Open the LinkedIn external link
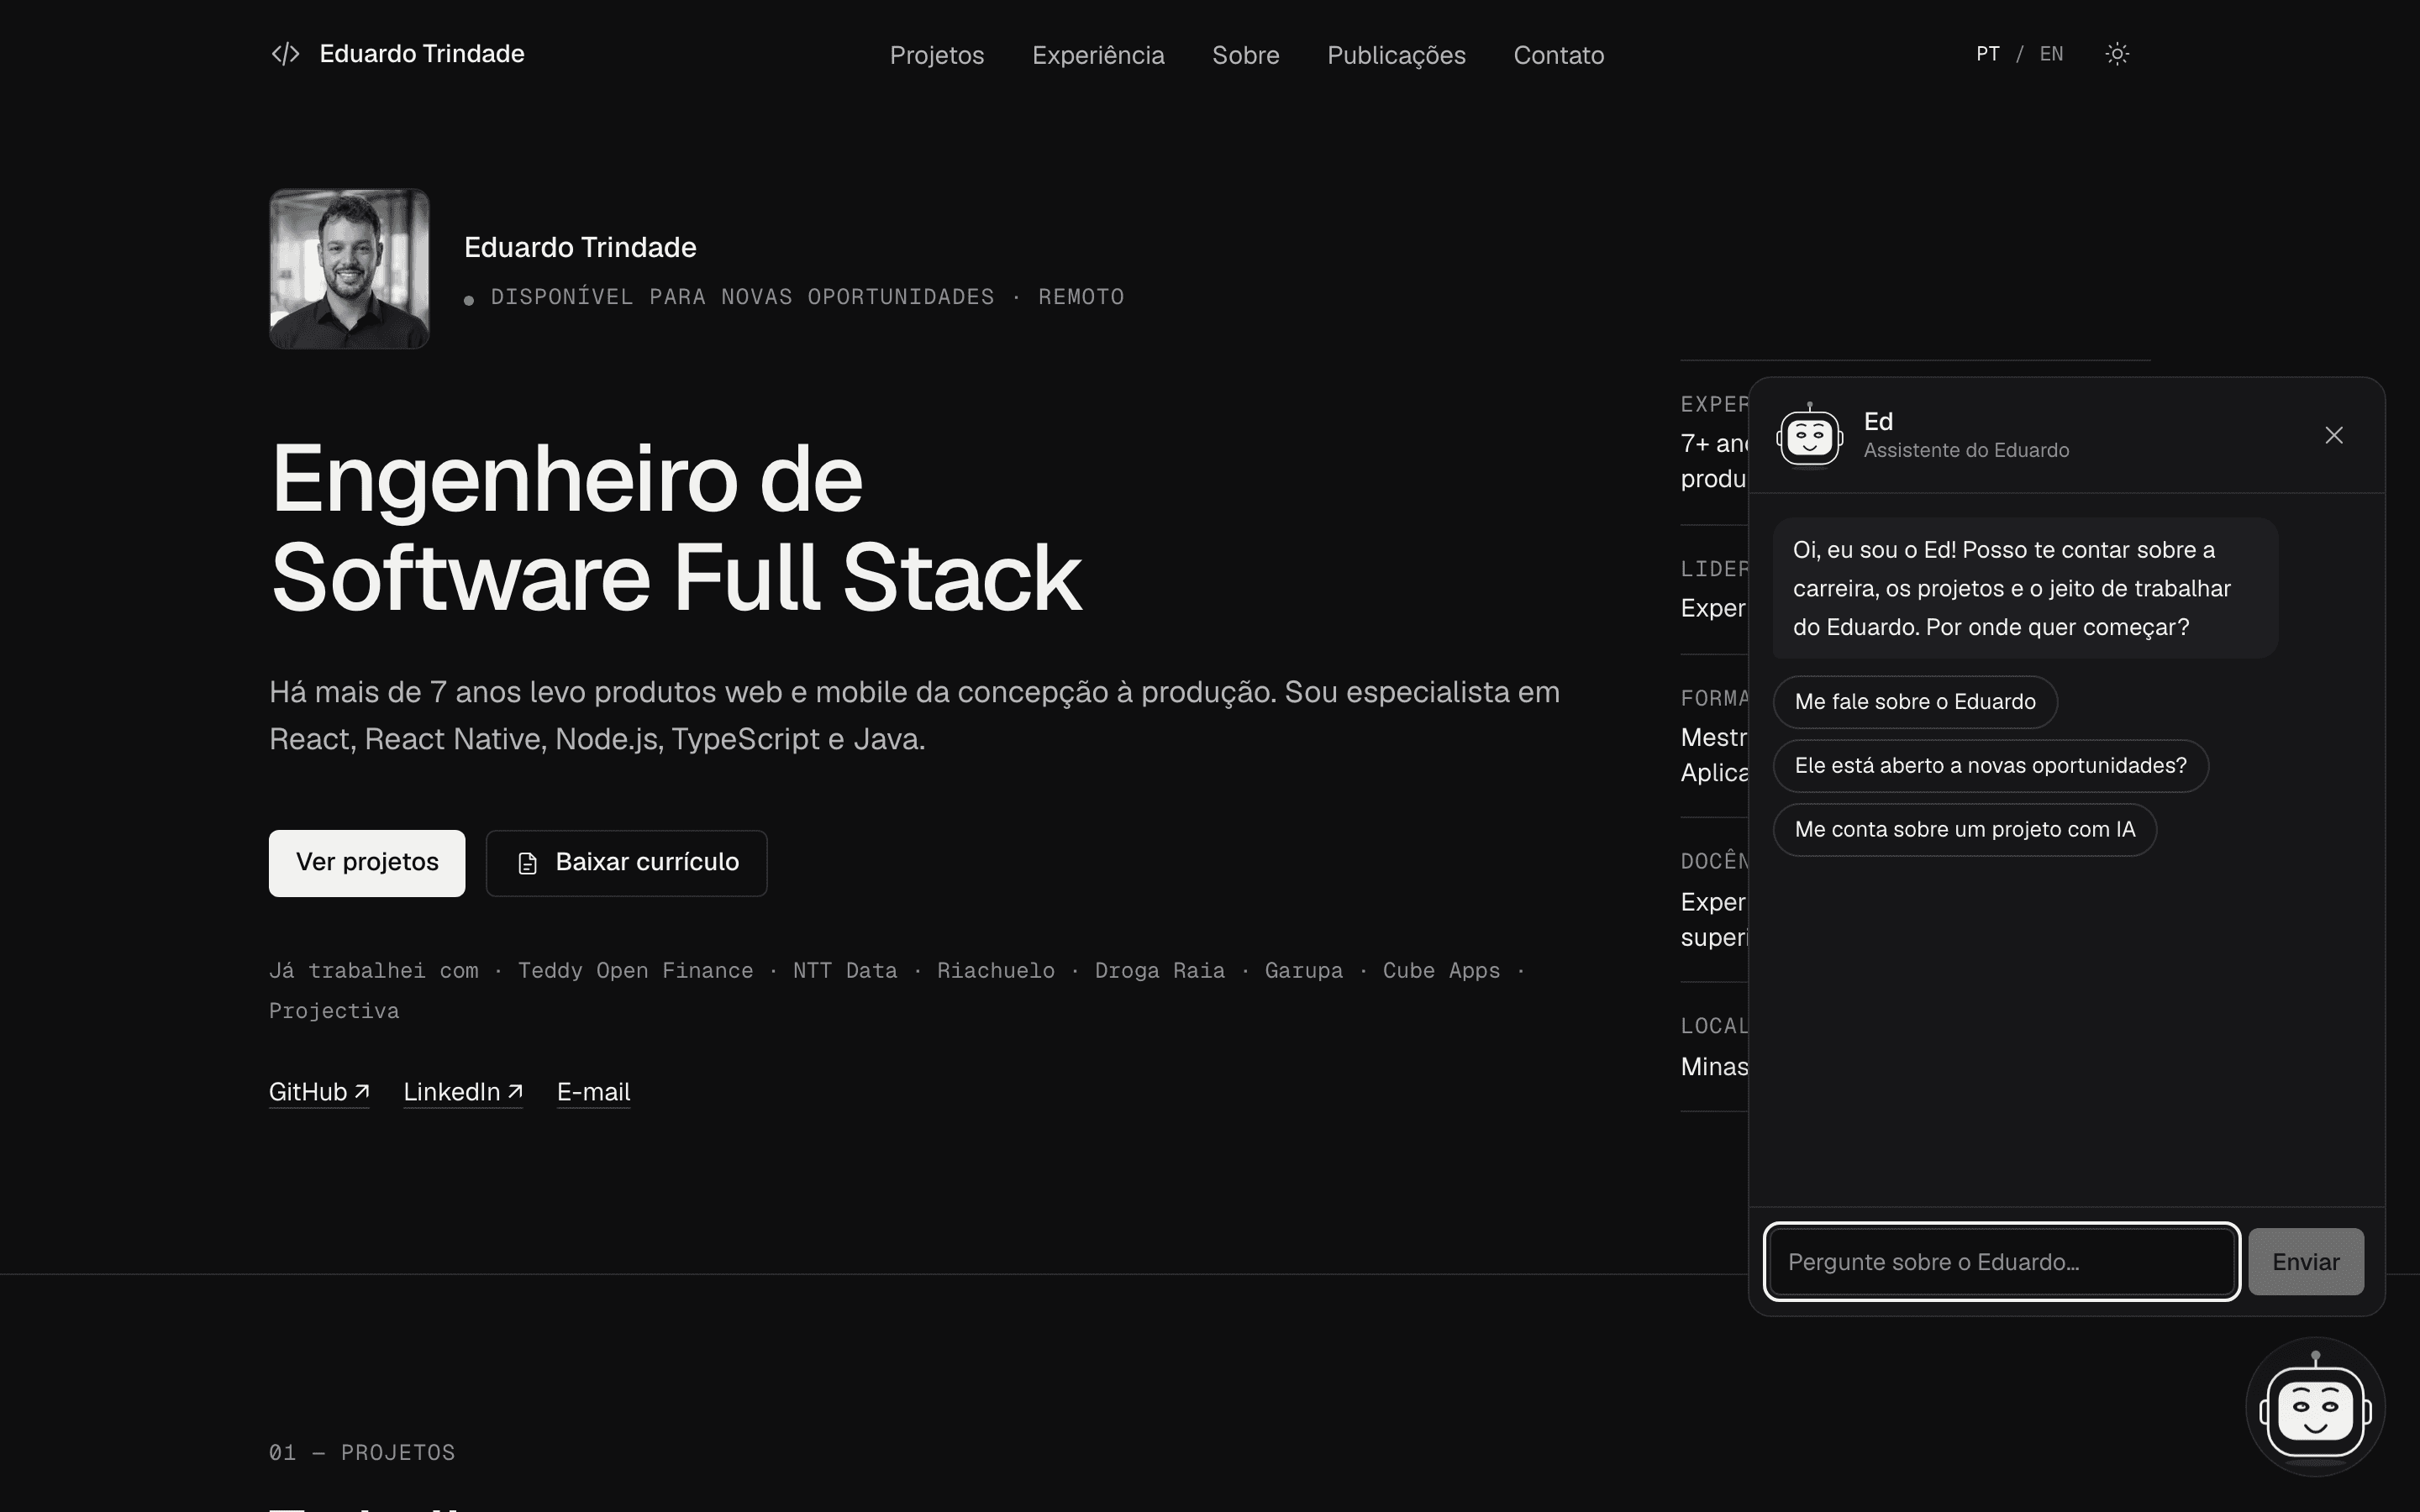Screen dimensions: 2420x1512 pyautogui.click(x=463, y=1092)
